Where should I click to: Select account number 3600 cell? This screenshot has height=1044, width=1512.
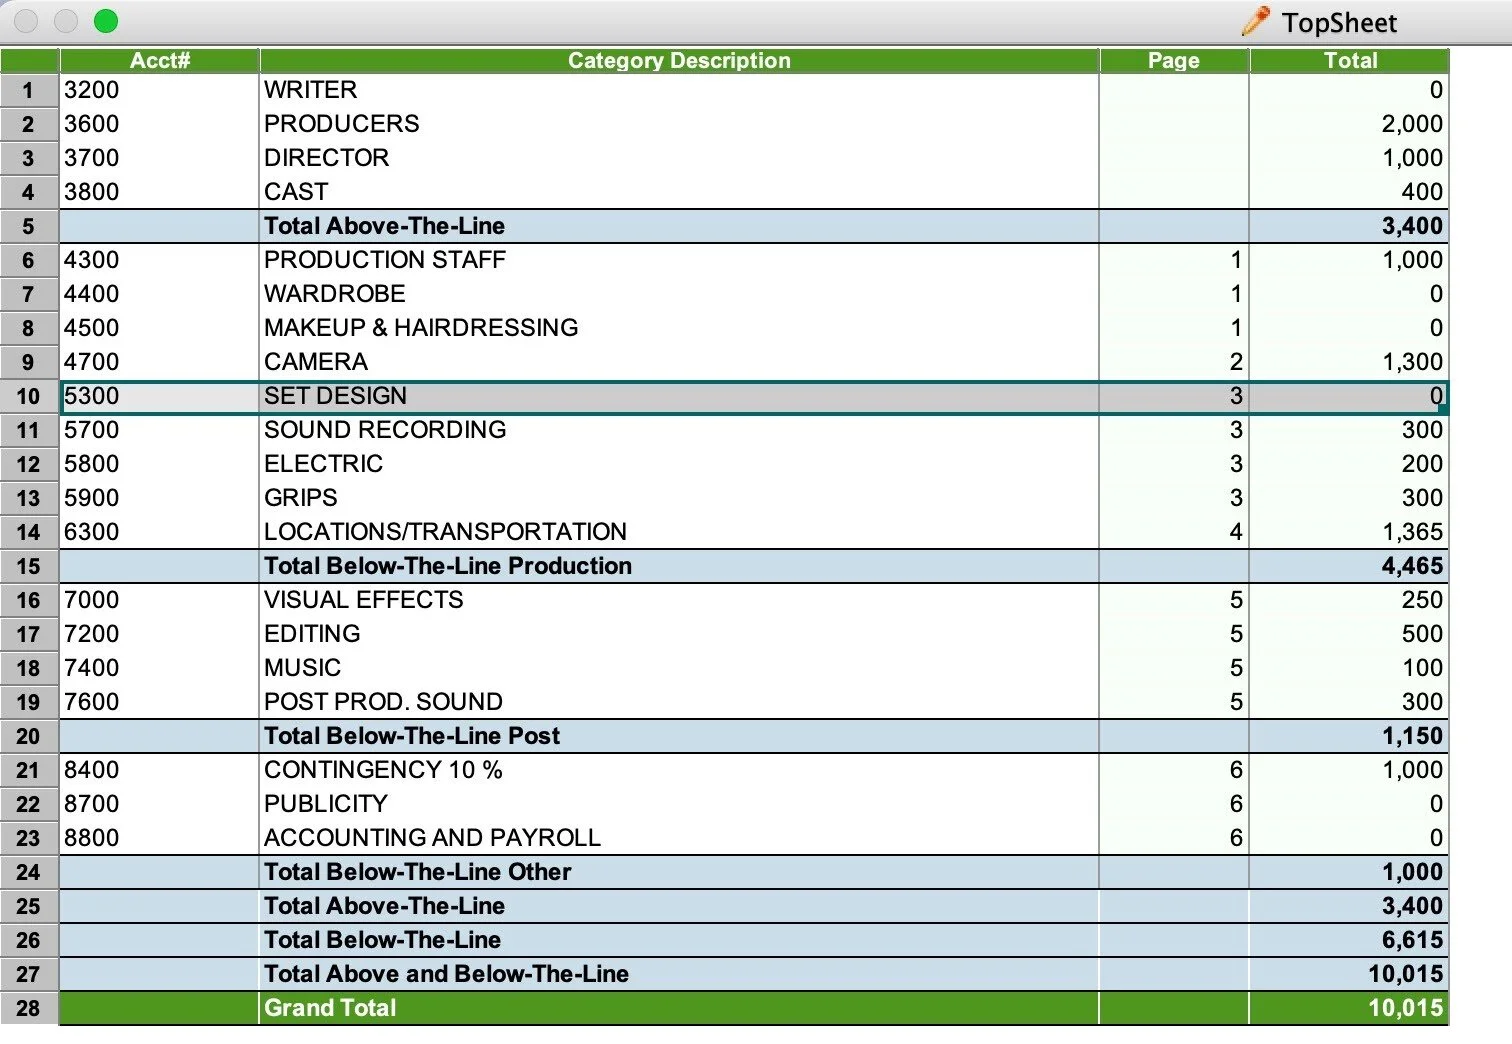160,124
